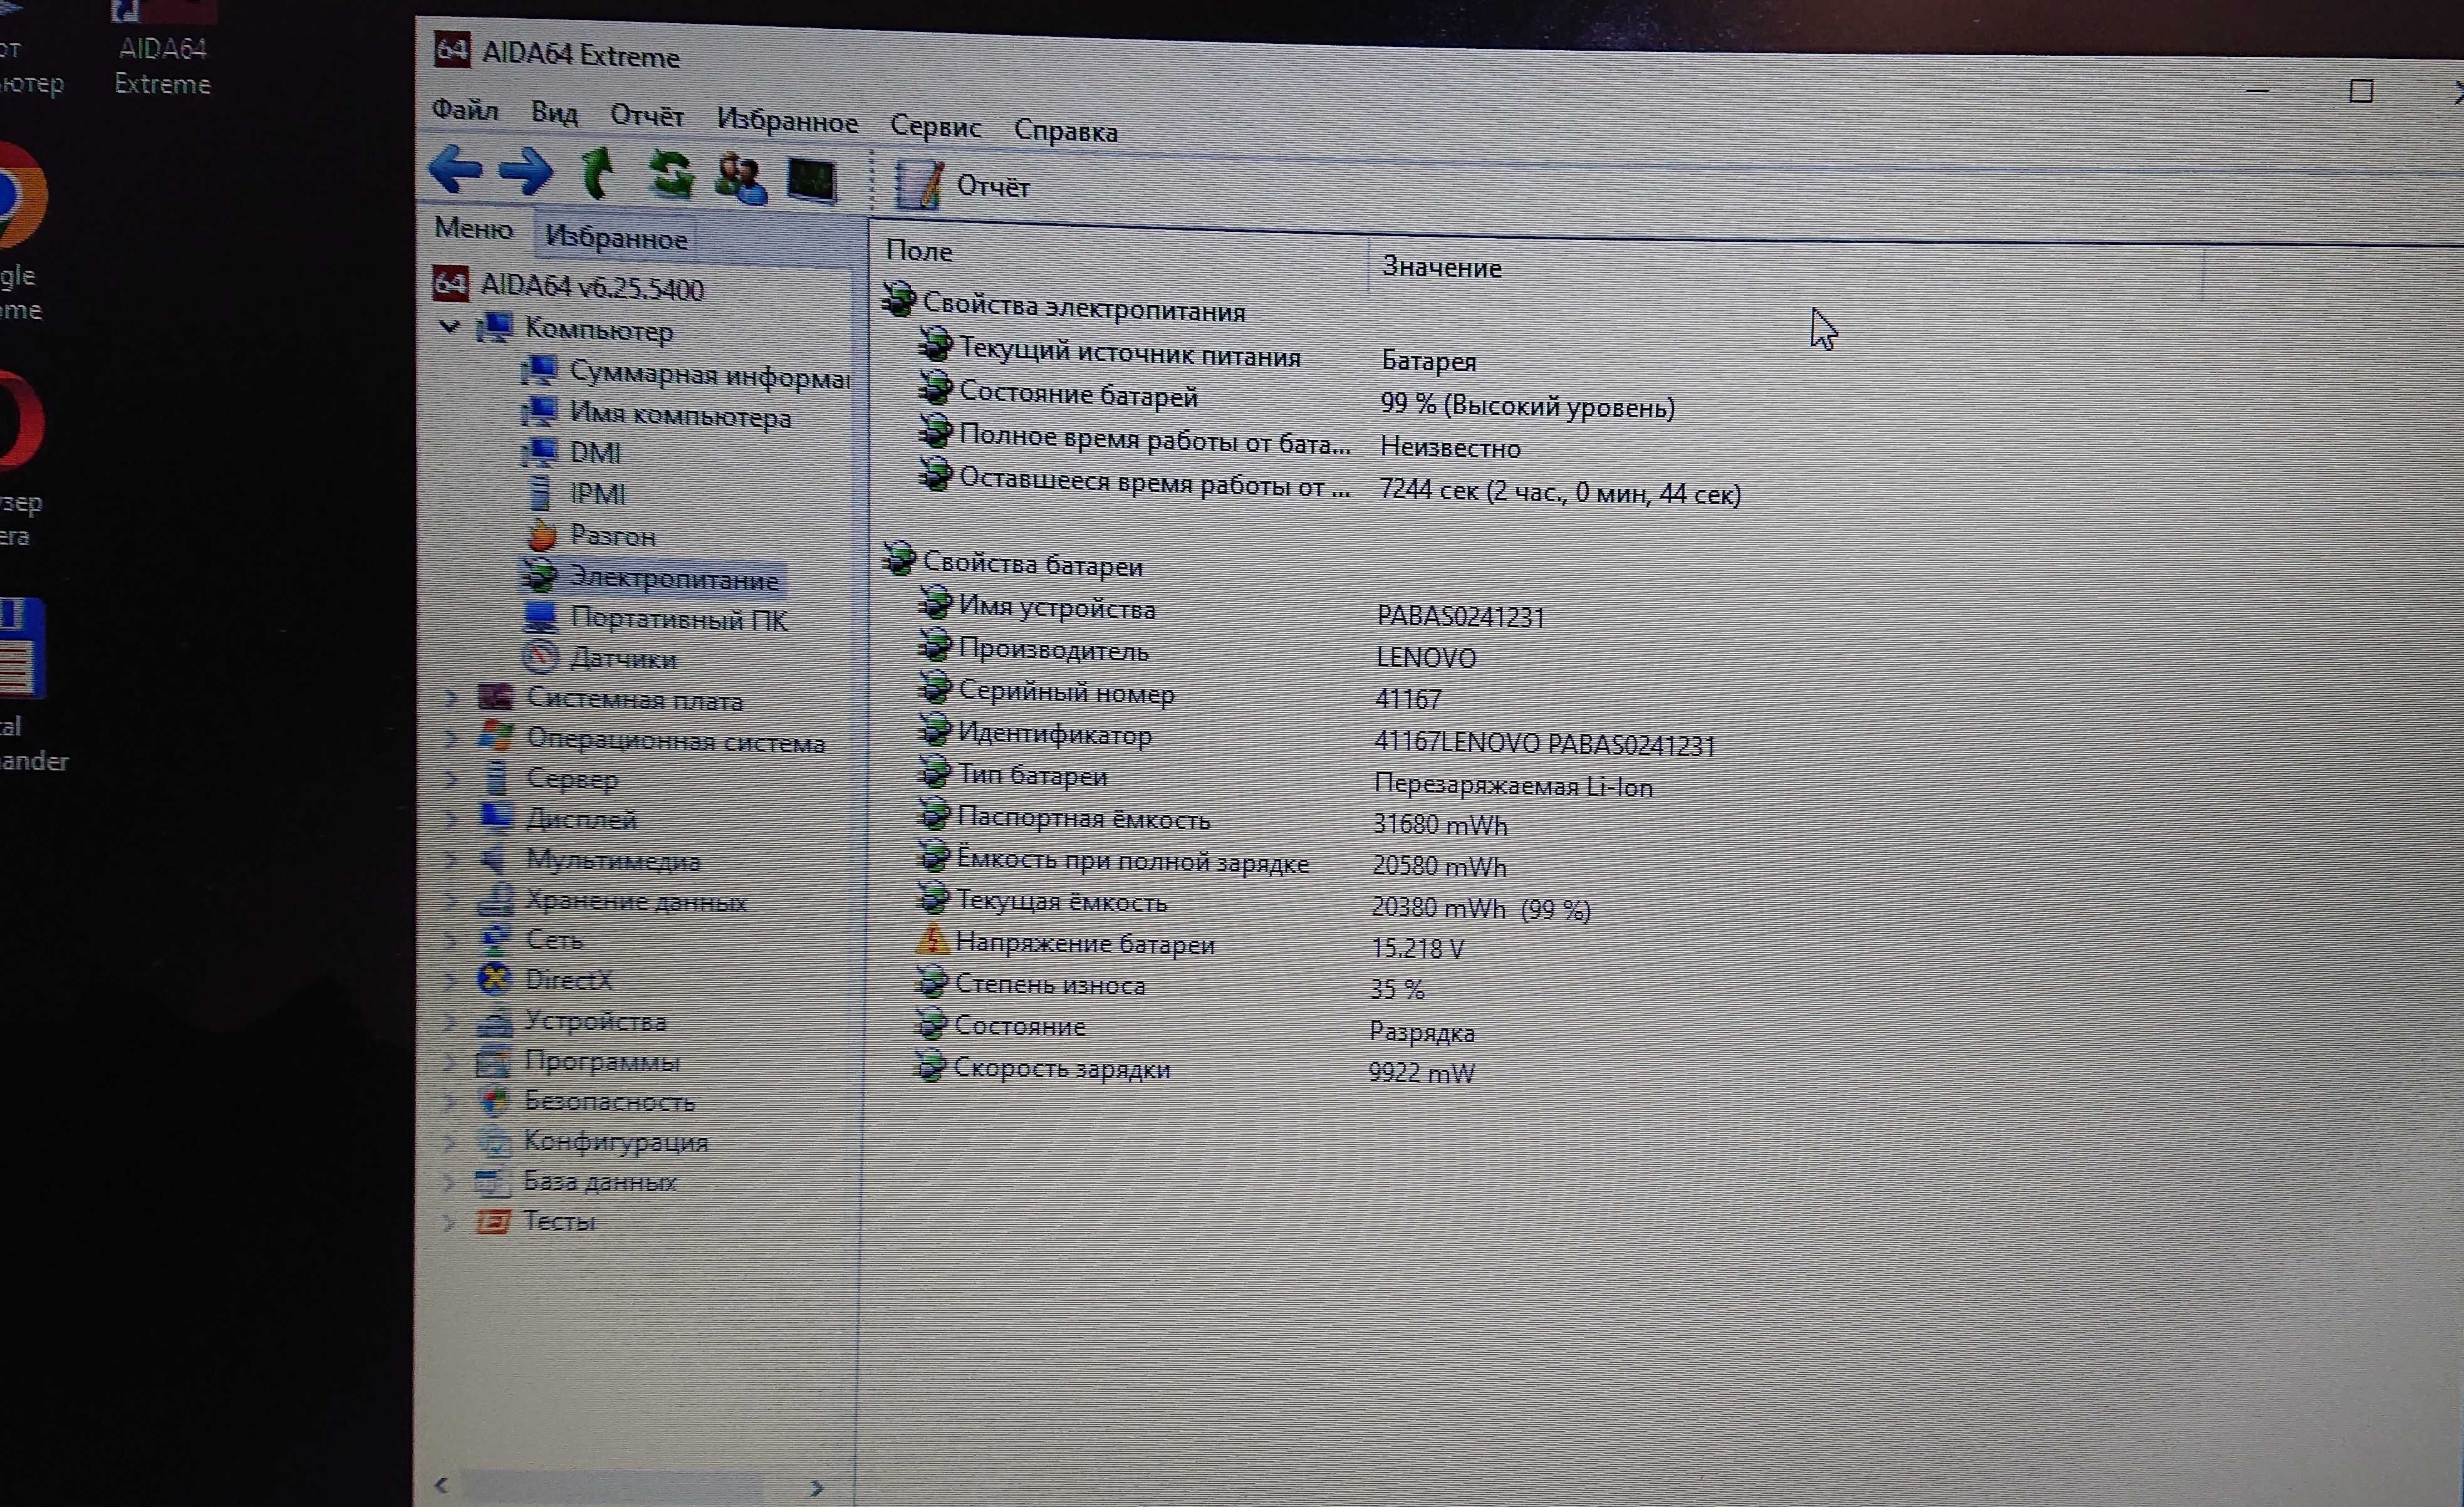
Task: Click the Отчёт report toolbar button
Action: pos(962,185)
